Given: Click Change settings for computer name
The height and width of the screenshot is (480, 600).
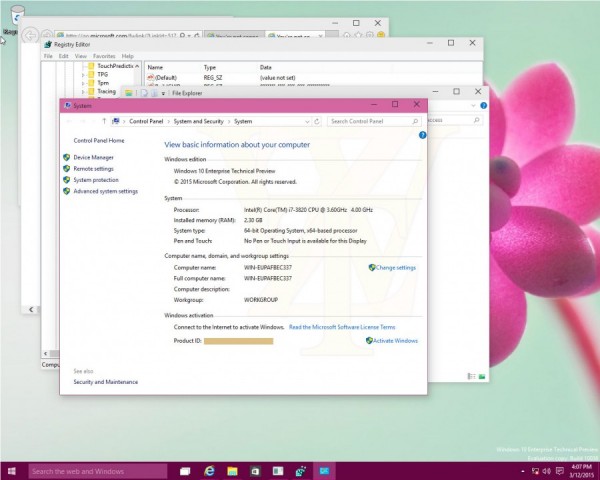Looking at the screenshot, I should (x=396, y=268).
